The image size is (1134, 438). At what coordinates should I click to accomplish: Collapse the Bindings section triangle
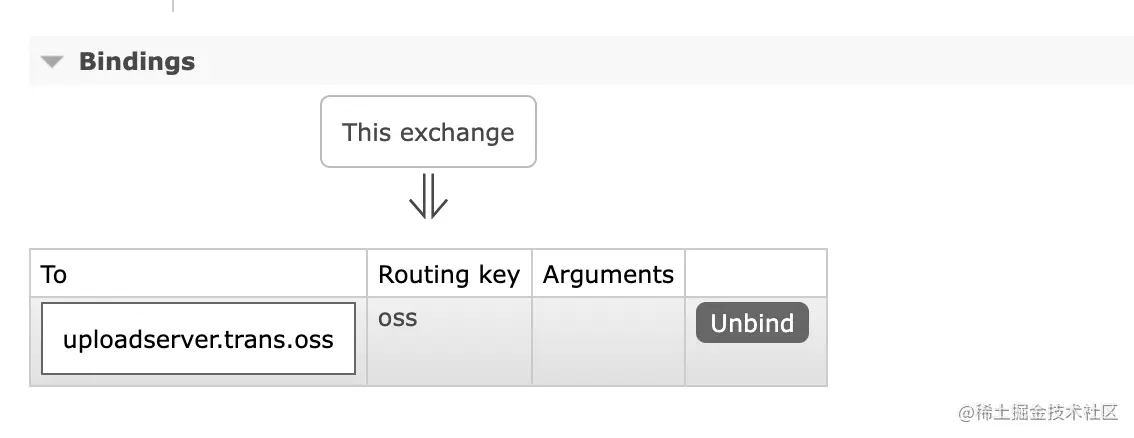tap(52, 62)
